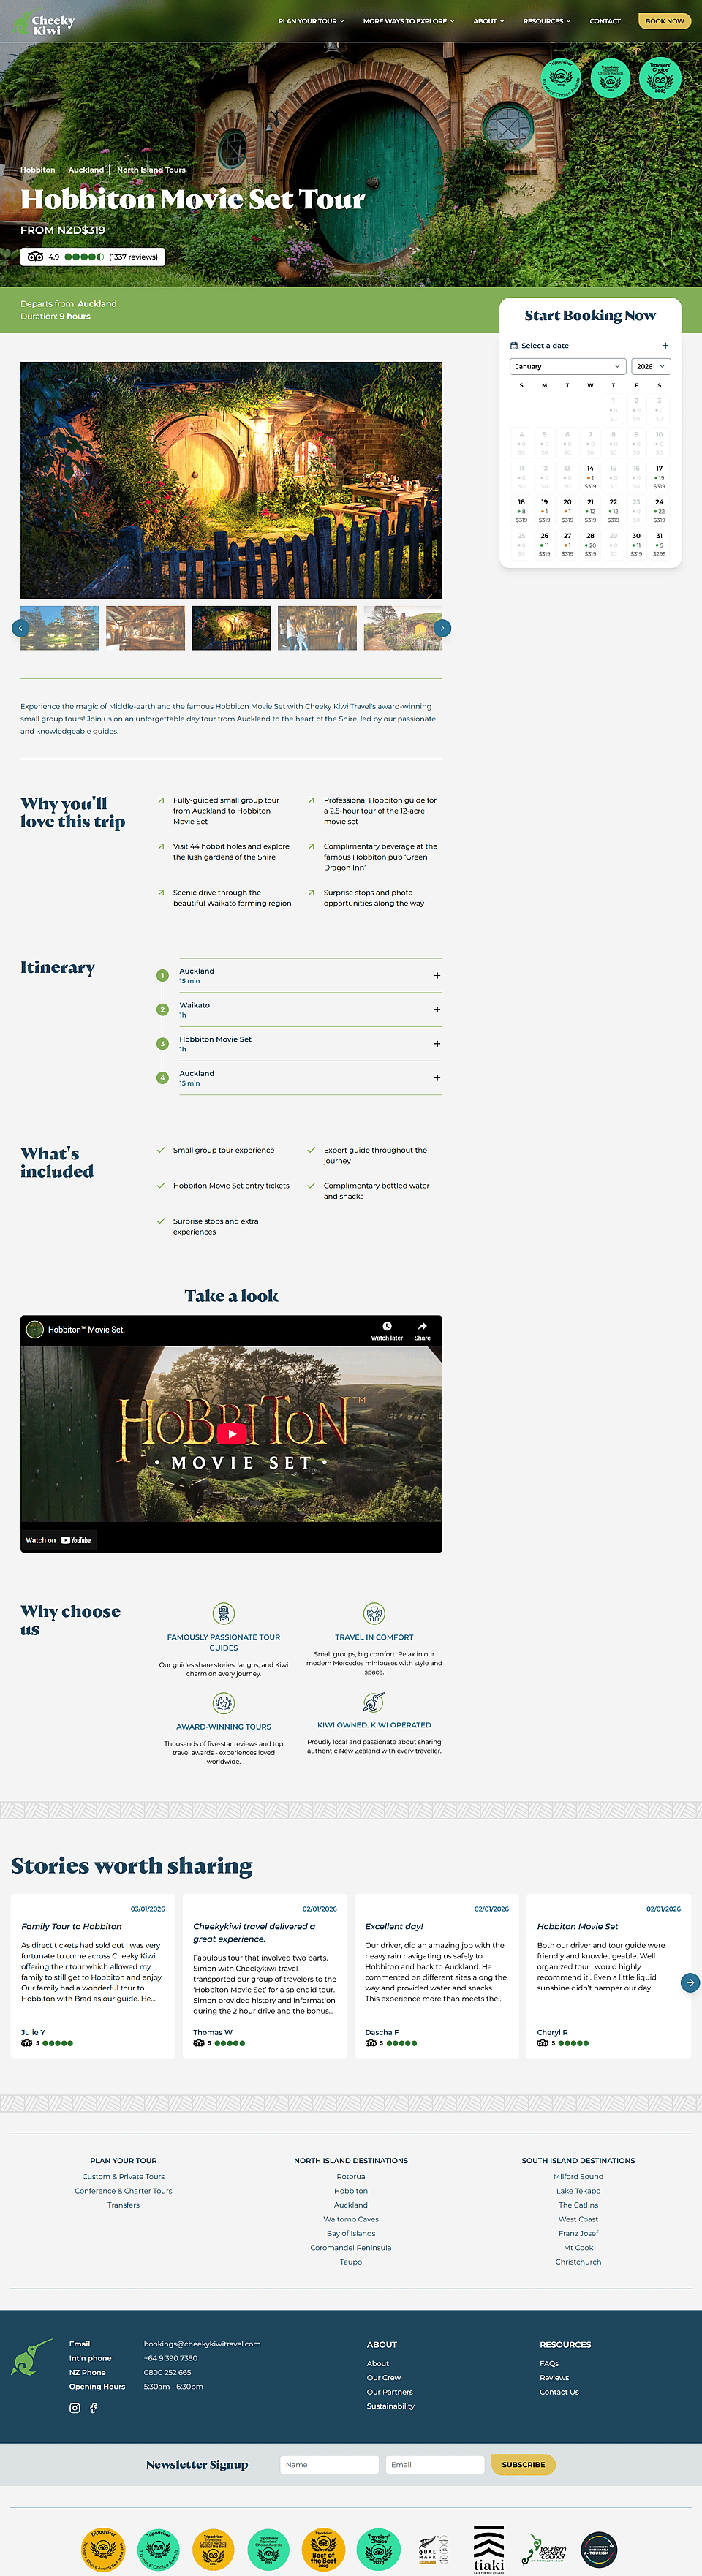Click the Subscribe button

523,2464
